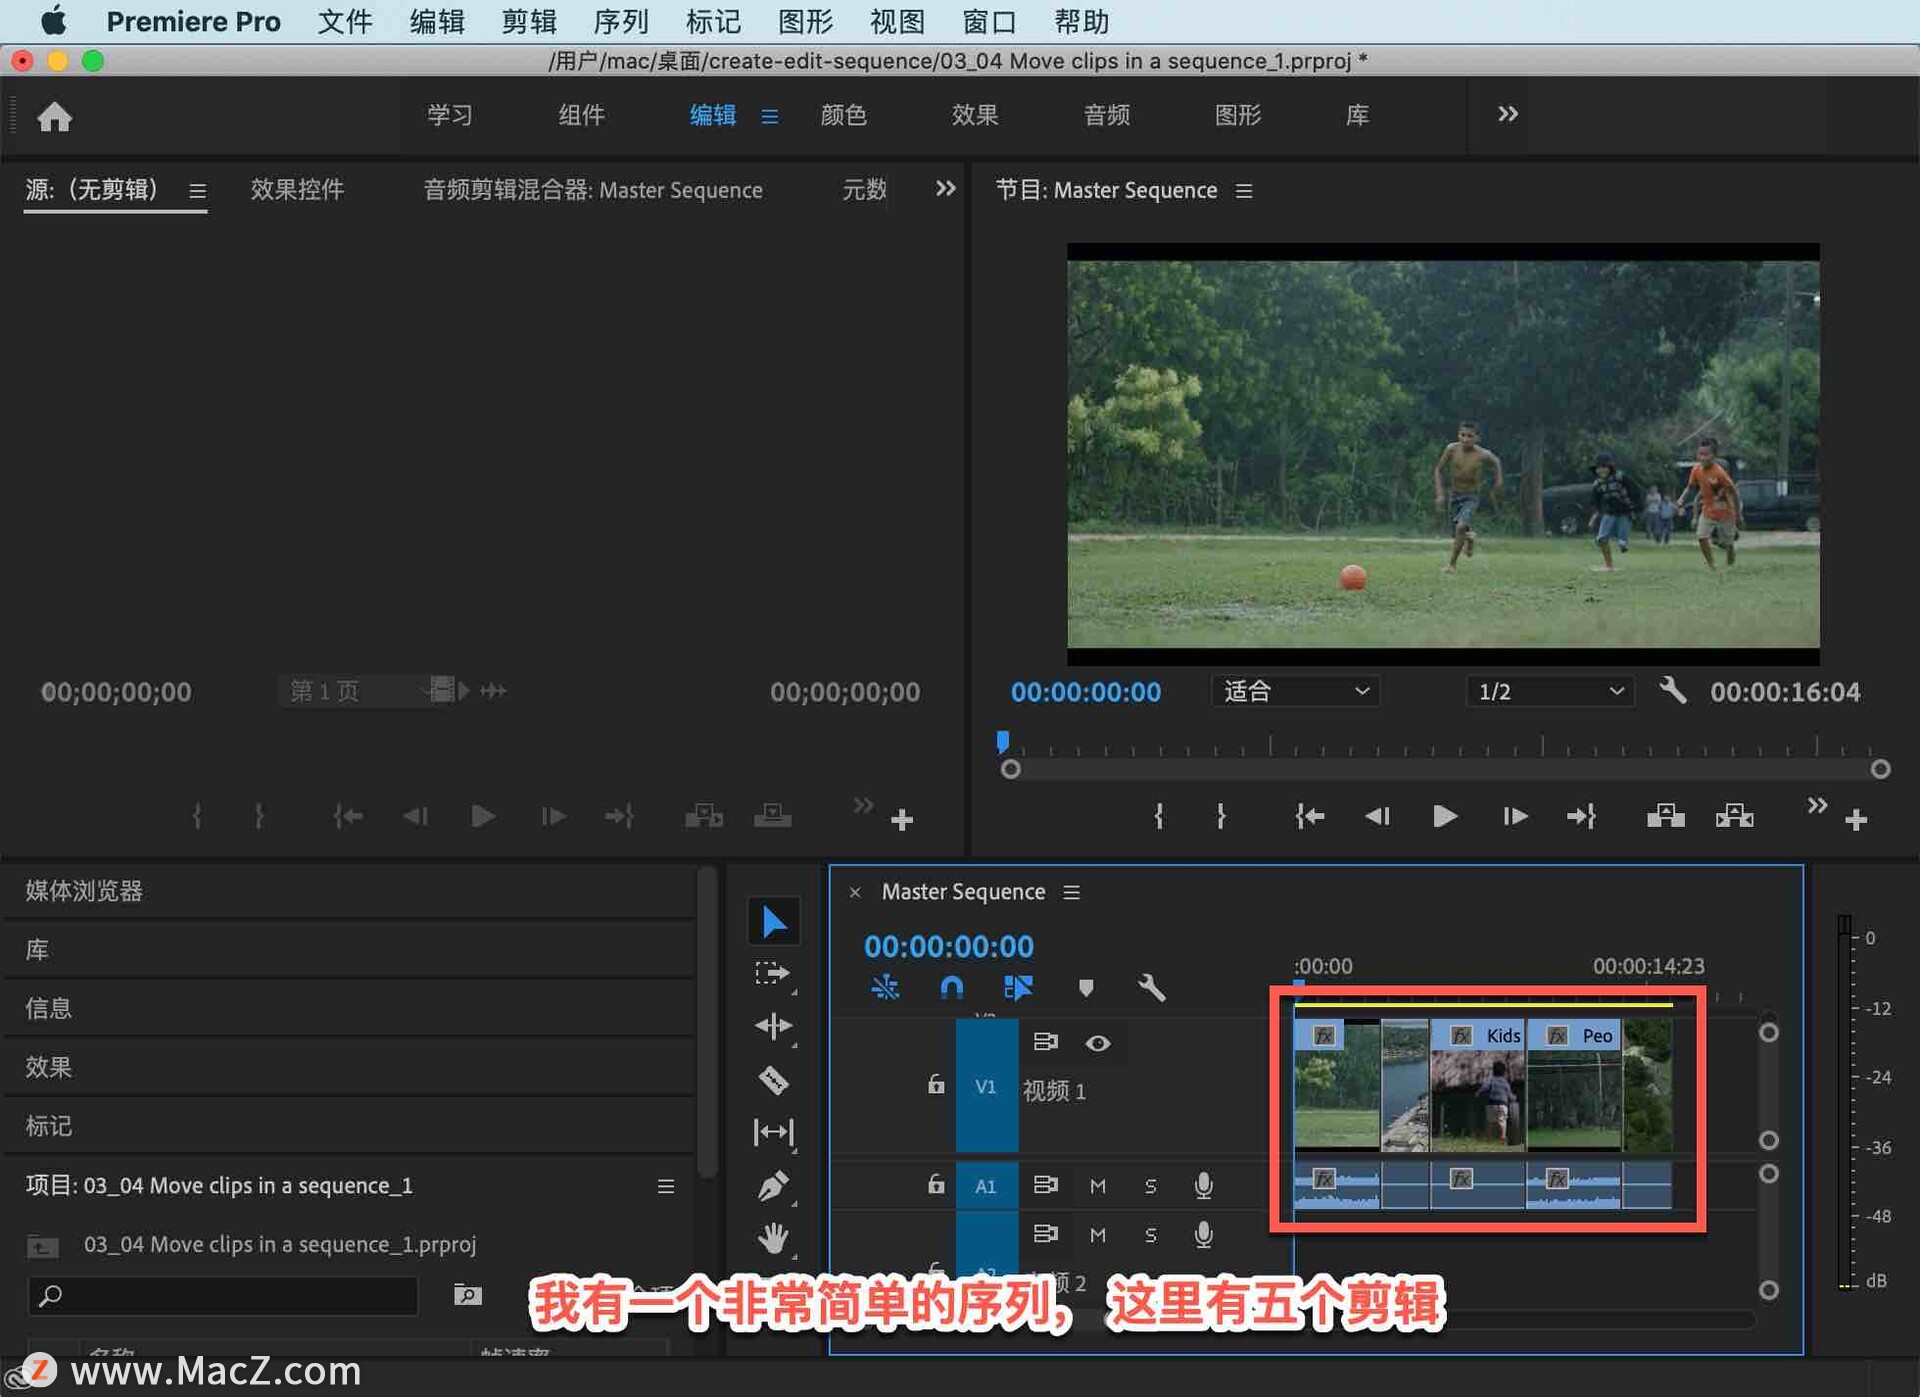The image size is (1920, 1397).
Task: Go to In point in Program Monitor
Action: click(1309, 817)
